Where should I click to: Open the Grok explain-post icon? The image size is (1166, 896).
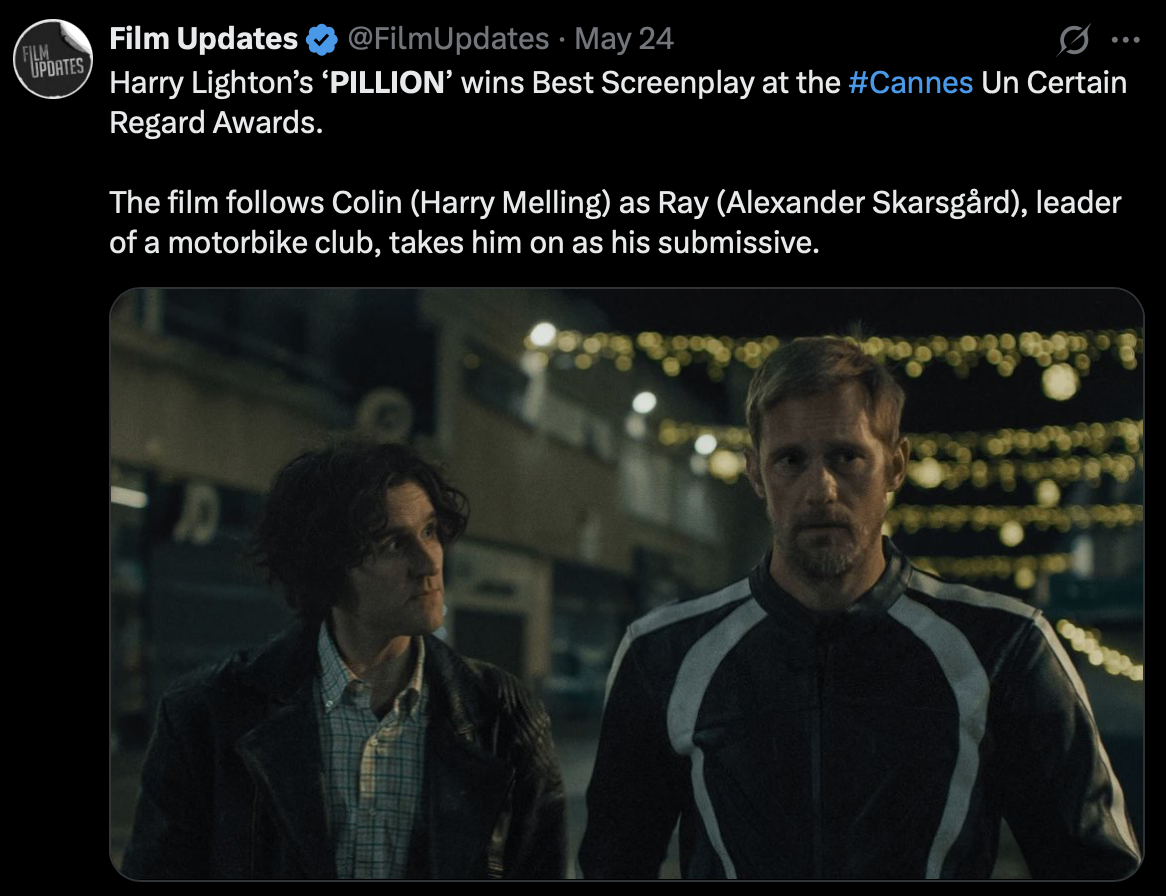[x=1074, y=39]
